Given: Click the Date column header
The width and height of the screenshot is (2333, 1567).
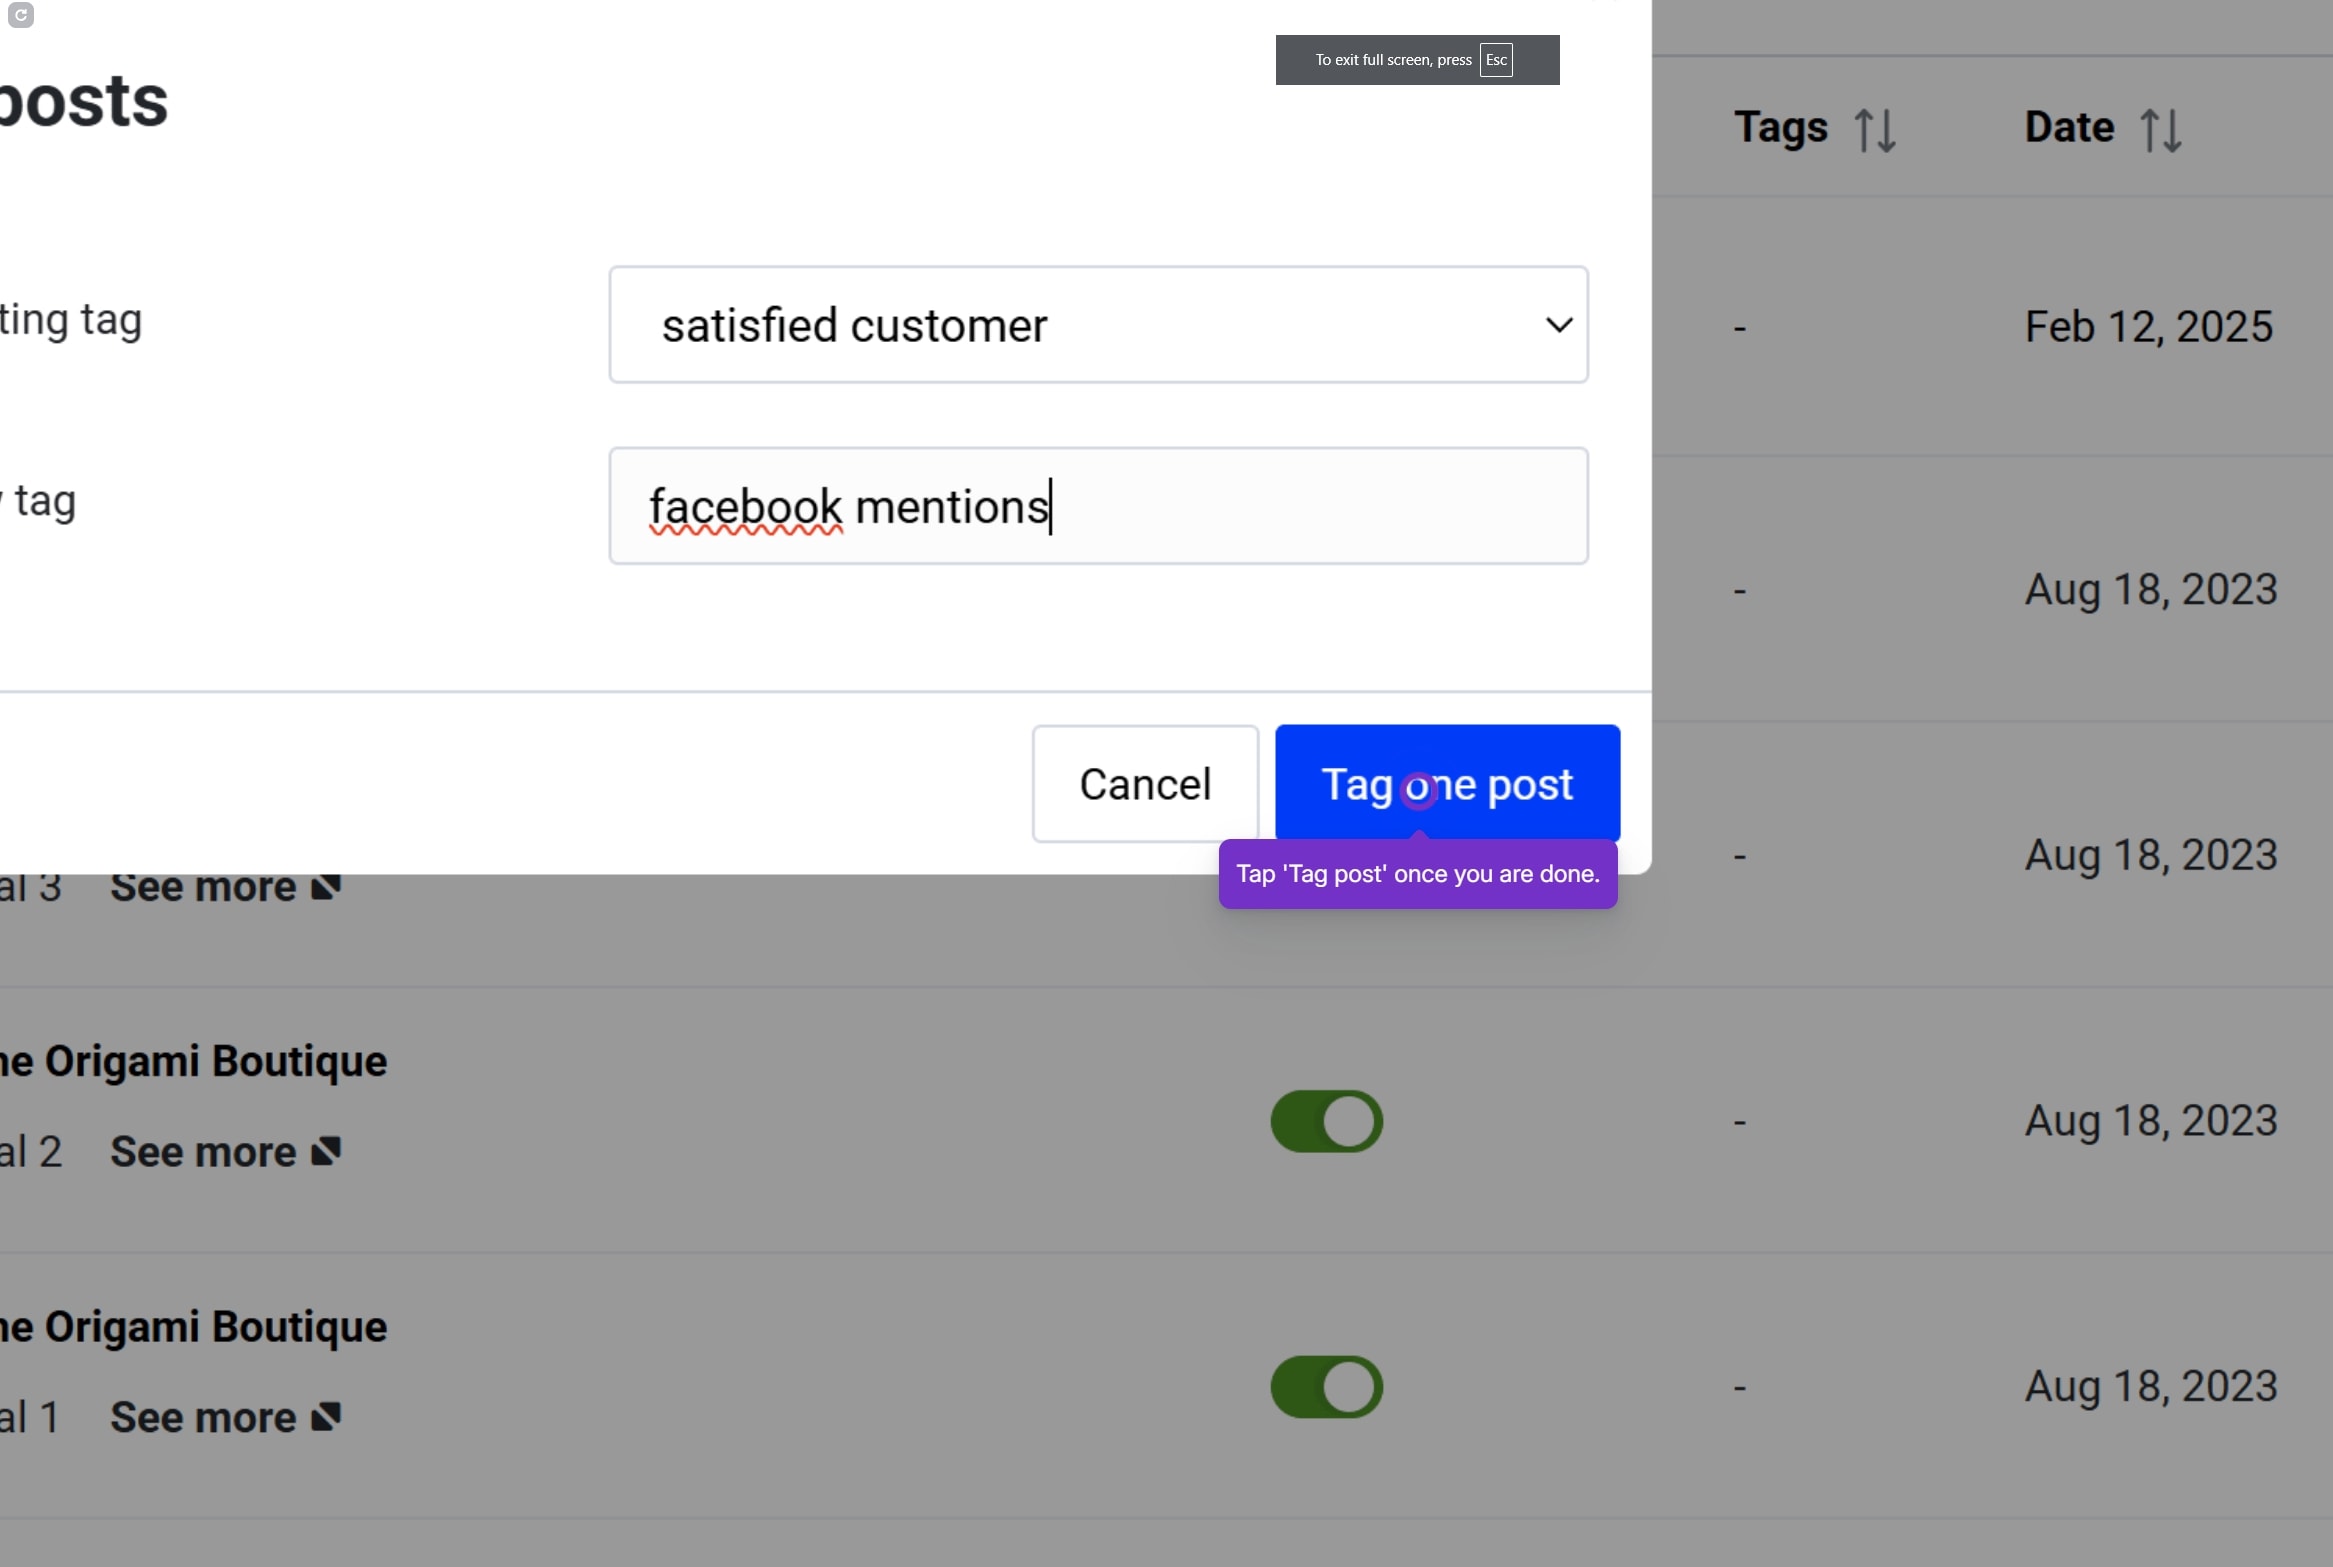Looking at the screenshot, I should point(2069,127).
